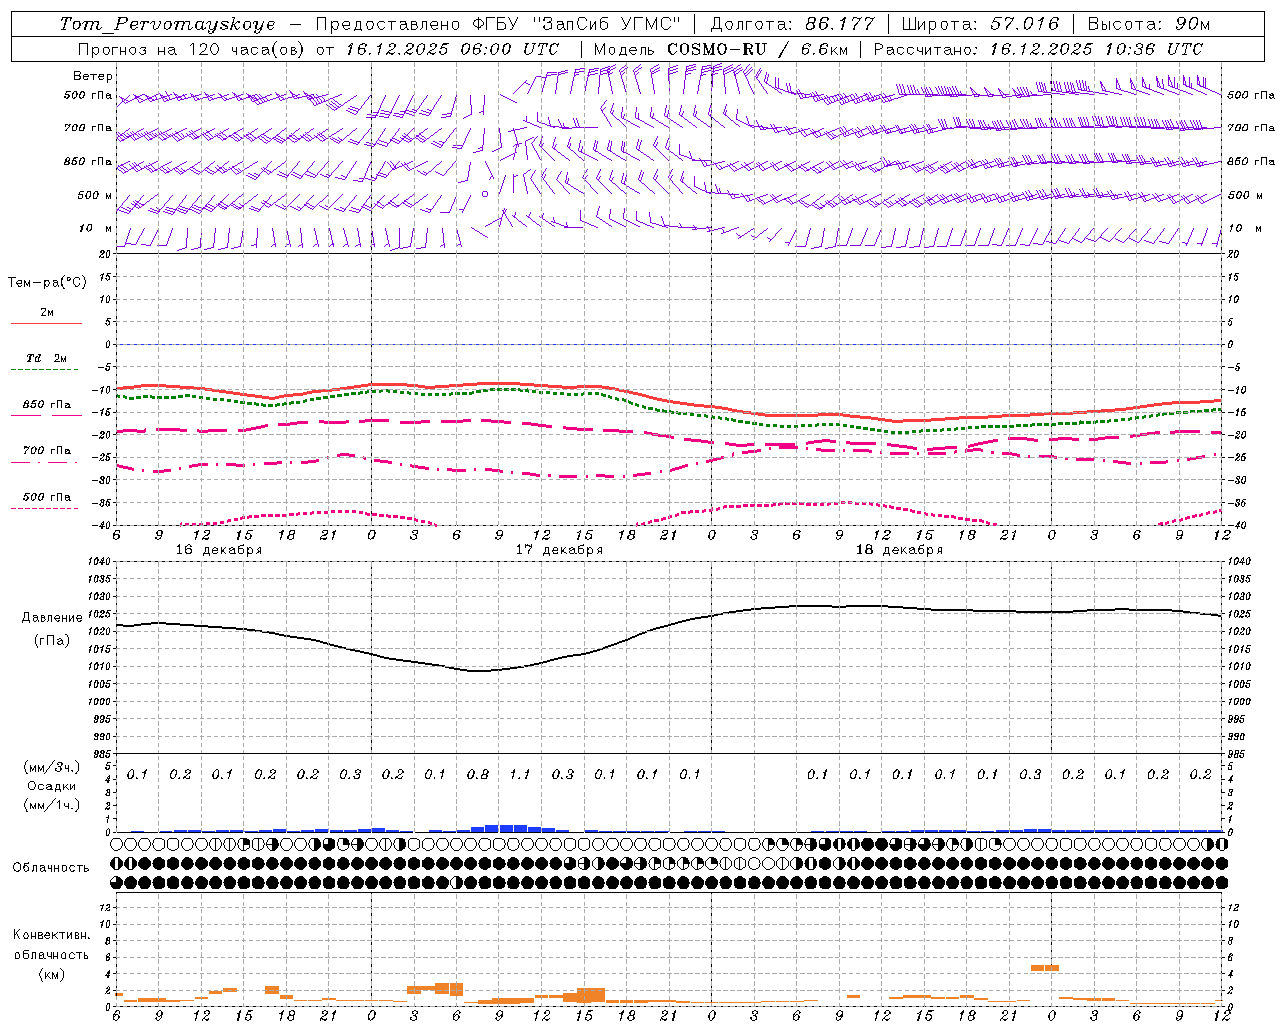Click the '18 декабря' date label
Viewport: 1280px width, 1024px height.
pyautogui.click(x=899, y=550)
